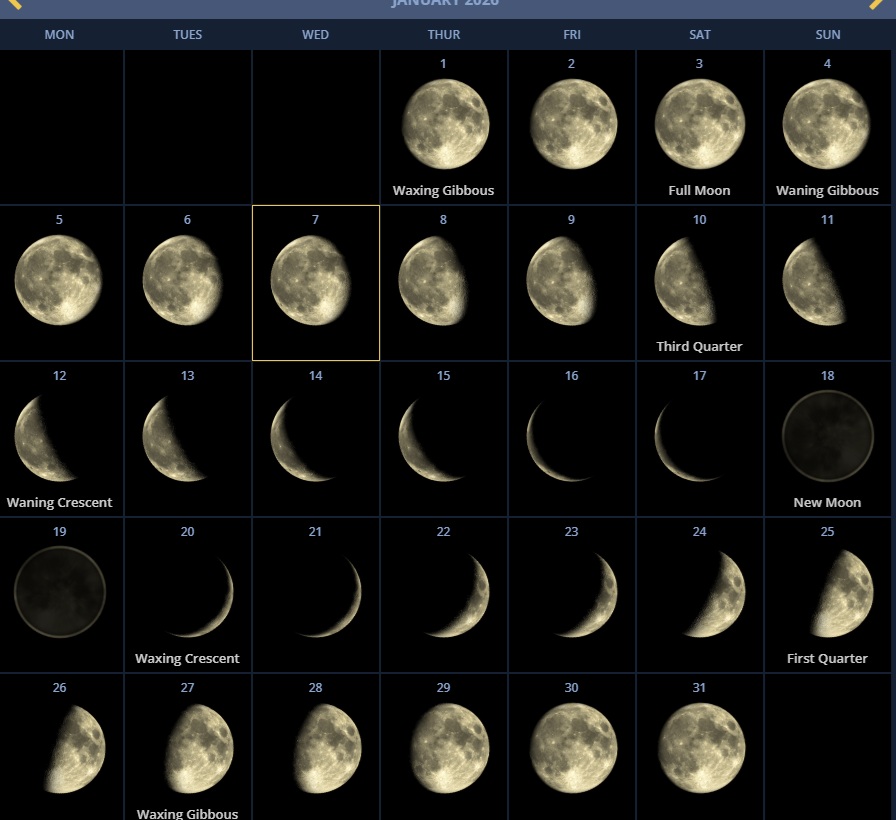Click the Waxing Gibbous moon on January 1
The height and width of the screenshot is (820, 896).
(445, 124)
